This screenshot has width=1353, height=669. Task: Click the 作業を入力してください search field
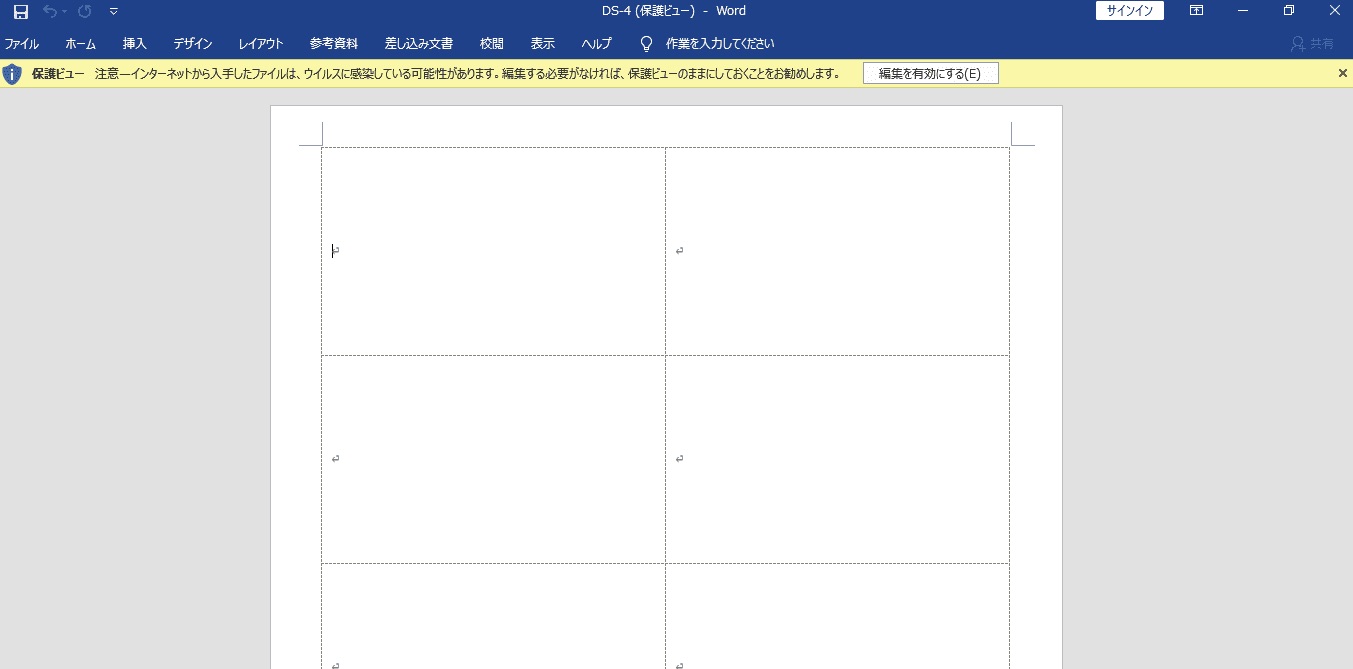720,44
